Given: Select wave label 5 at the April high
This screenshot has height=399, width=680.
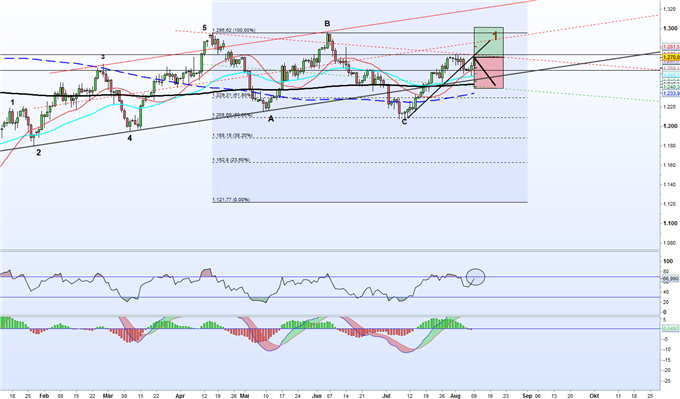Looking at the screenshot, I should click(204, 28).
